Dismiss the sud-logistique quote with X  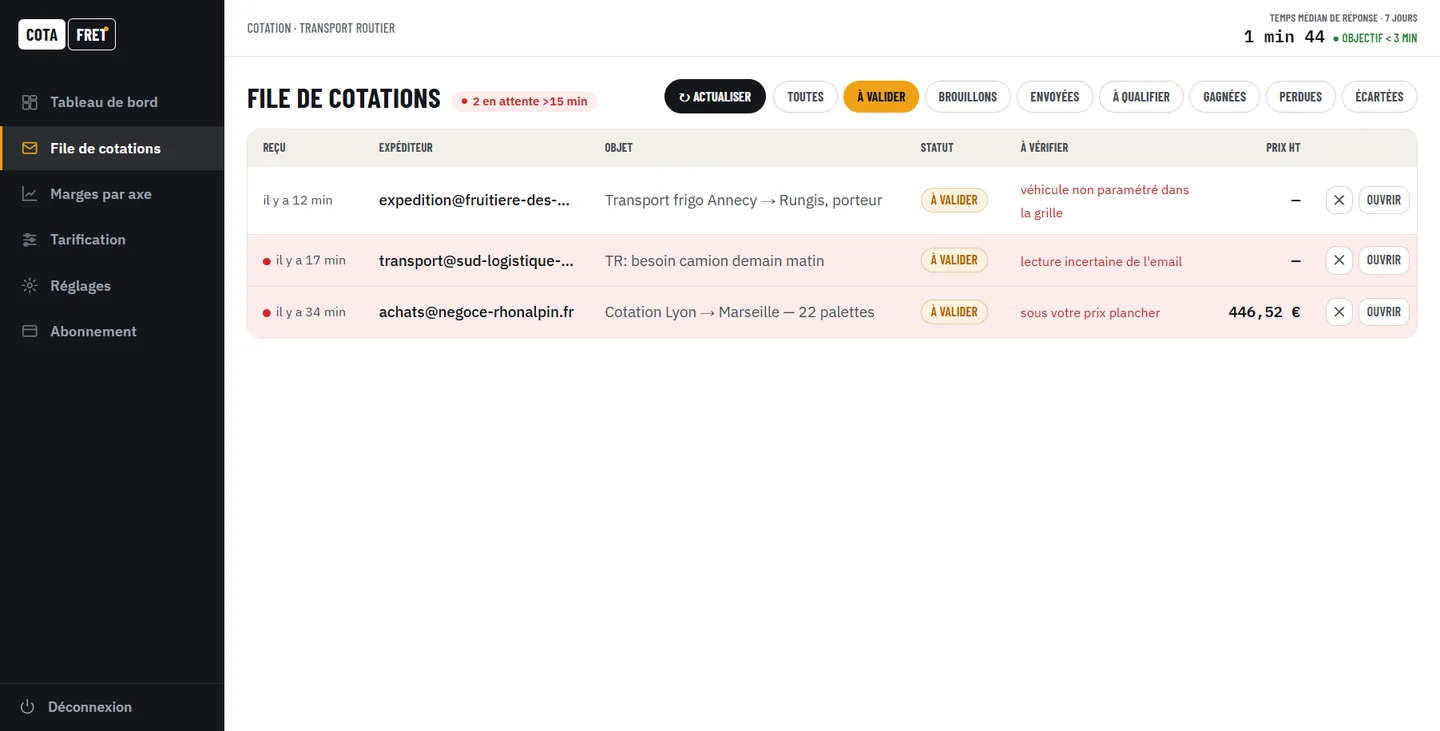(x=1339, y=260)
